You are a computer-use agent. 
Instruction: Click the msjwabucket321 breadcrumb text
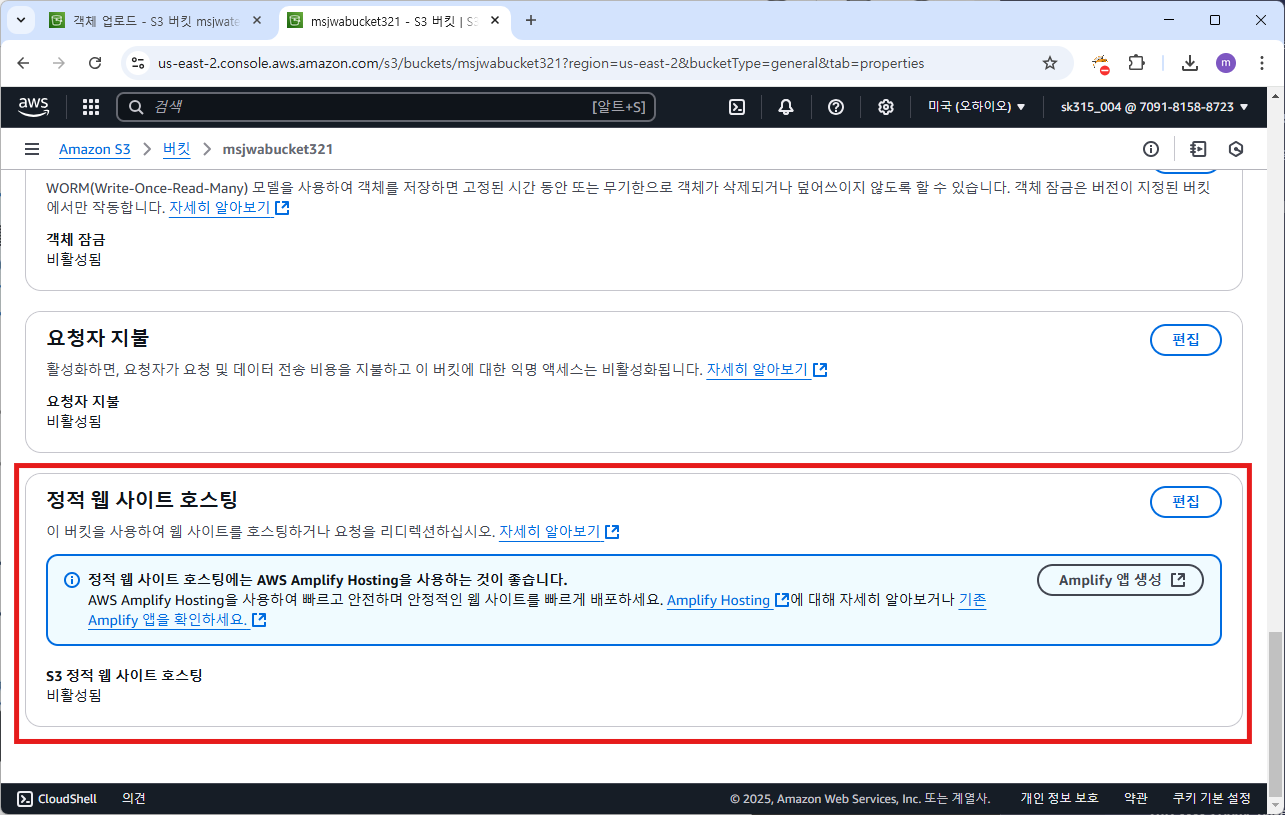point(278,149)
